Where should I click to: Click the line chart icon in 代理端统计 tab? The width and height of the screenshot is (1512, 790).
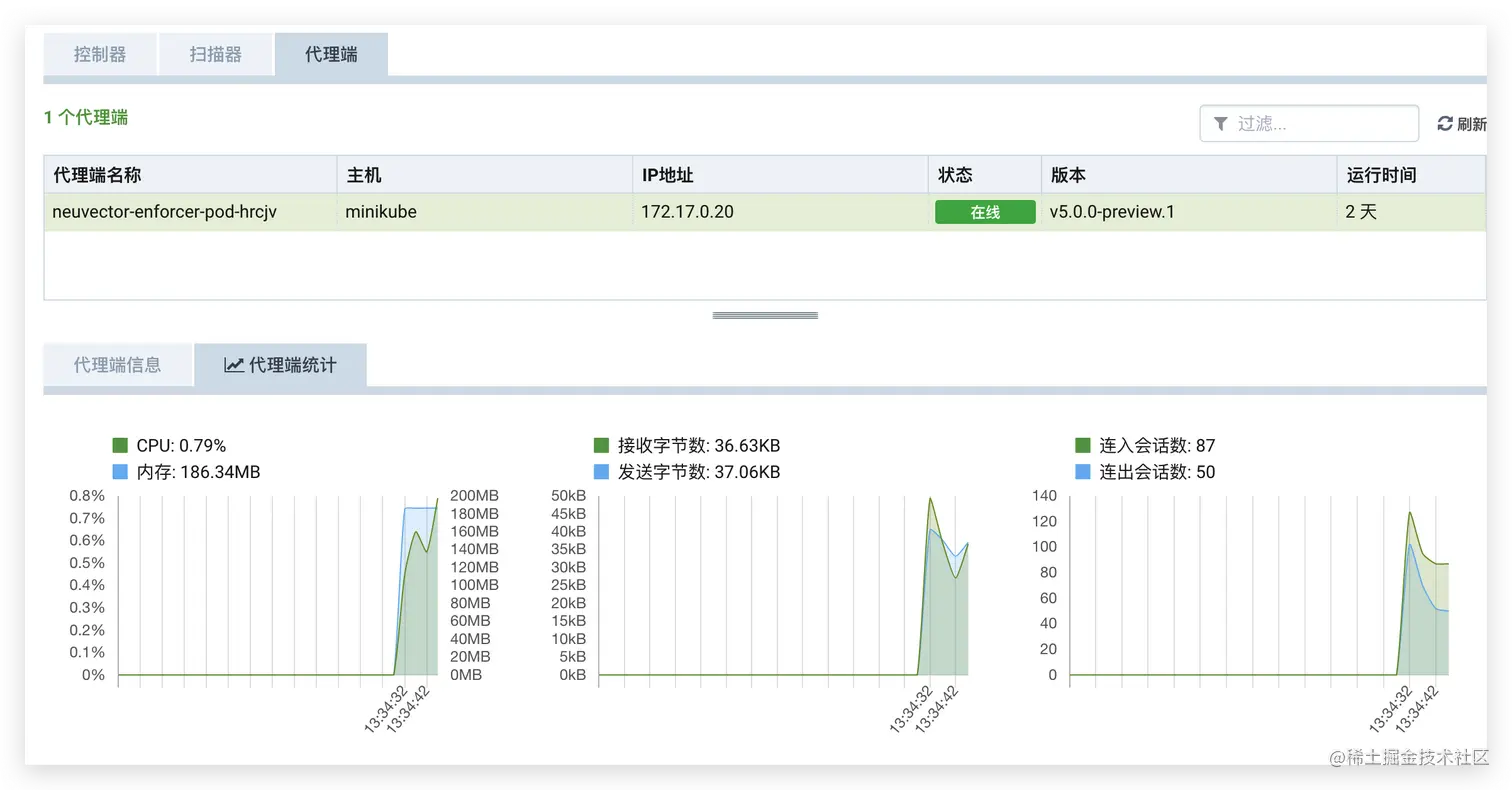coord(234,365)
